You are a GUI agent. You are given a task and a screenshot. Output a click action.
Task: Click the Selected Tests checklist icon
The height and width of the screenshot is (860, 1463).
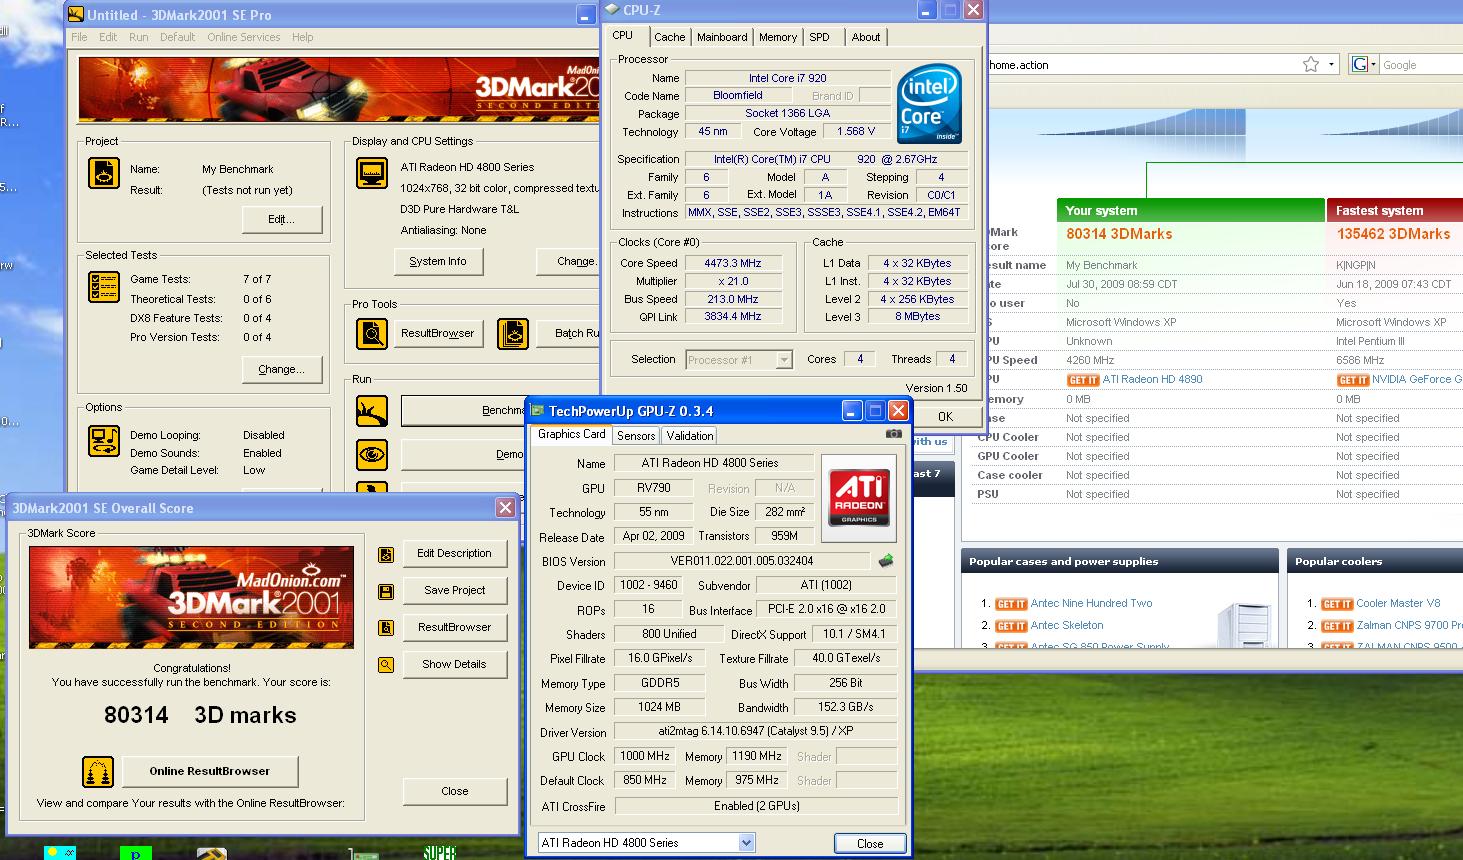point(104,287)
